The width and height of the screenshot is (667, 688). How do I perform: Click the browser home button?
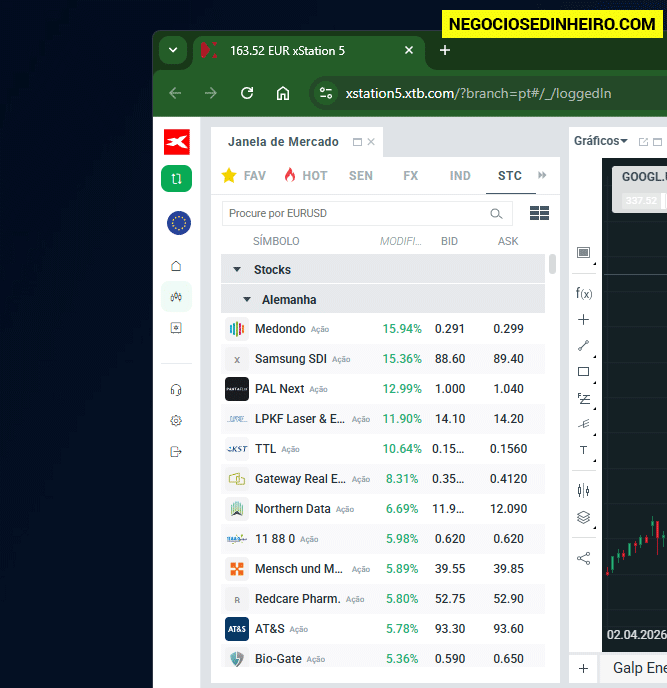[x=283, y=93]
